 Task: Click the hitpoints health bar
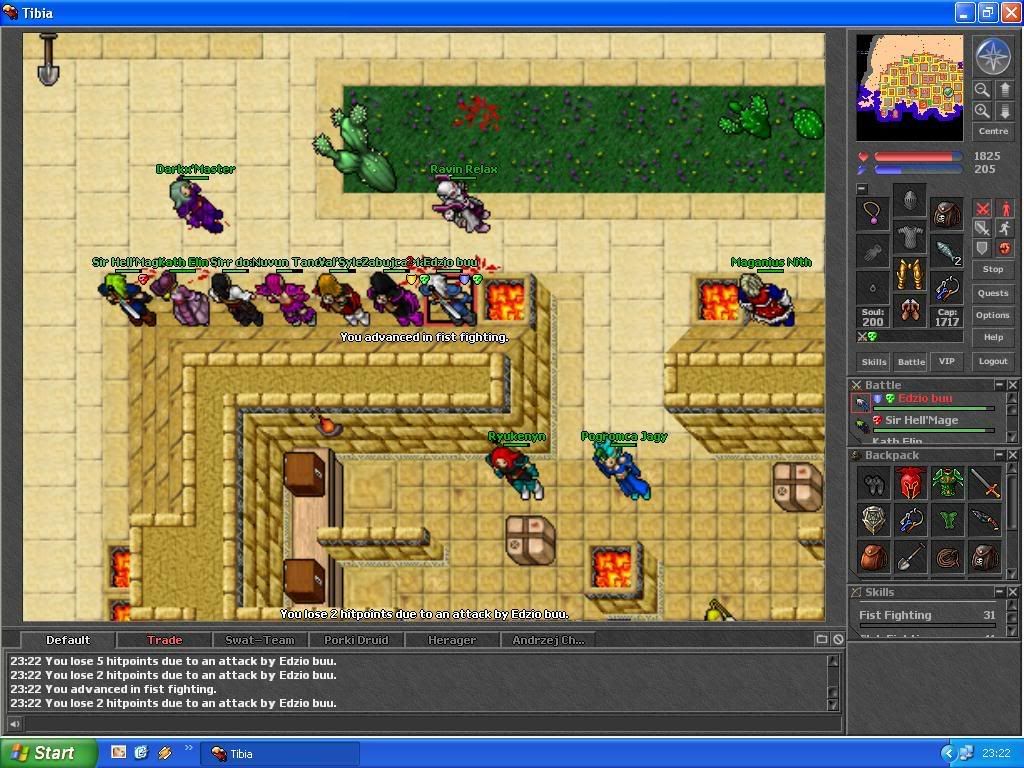coord(918,157)
